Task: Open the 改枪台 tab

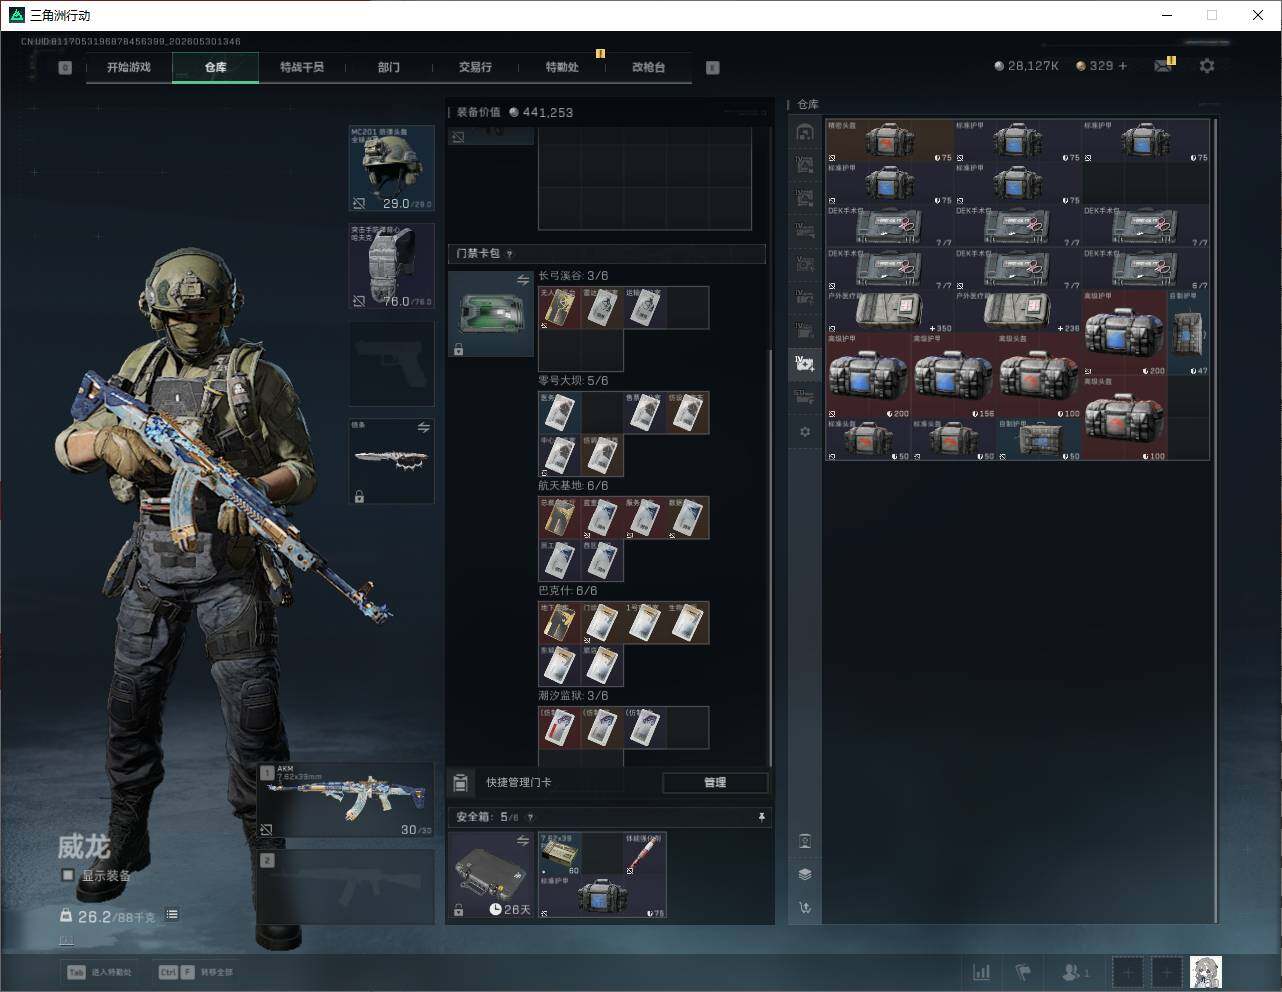Action: pyautogui.click(x=648, y=67)
